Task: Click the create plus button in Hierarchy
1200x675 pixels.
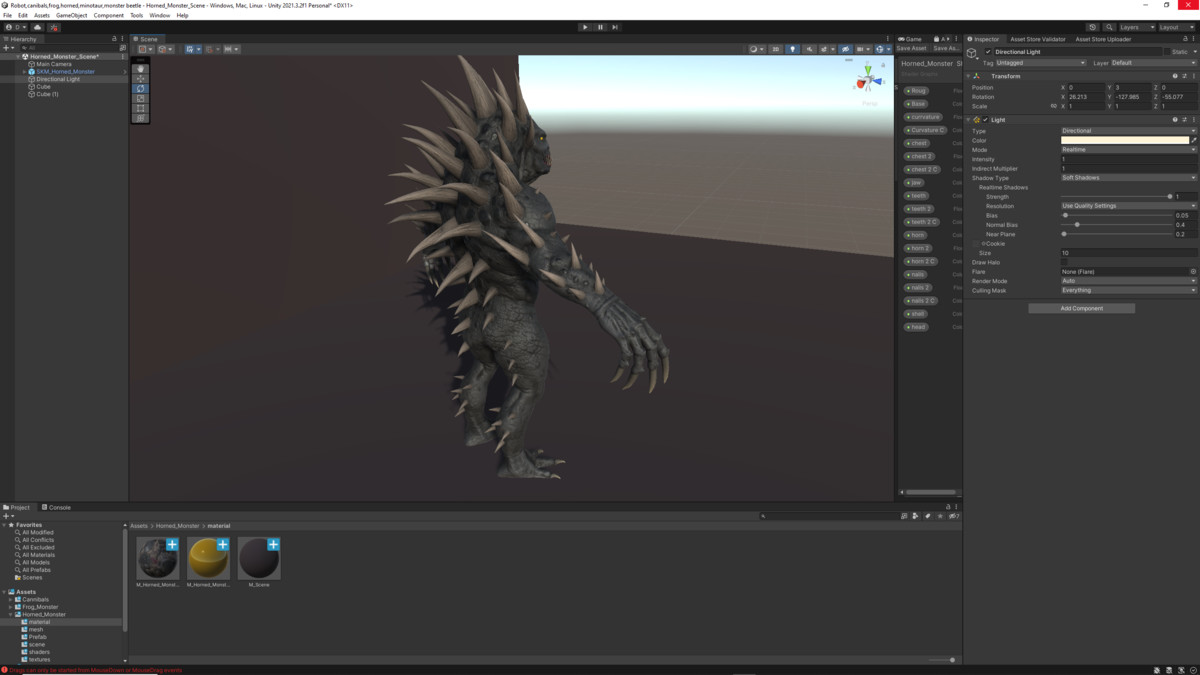Action: coord(7,48)
